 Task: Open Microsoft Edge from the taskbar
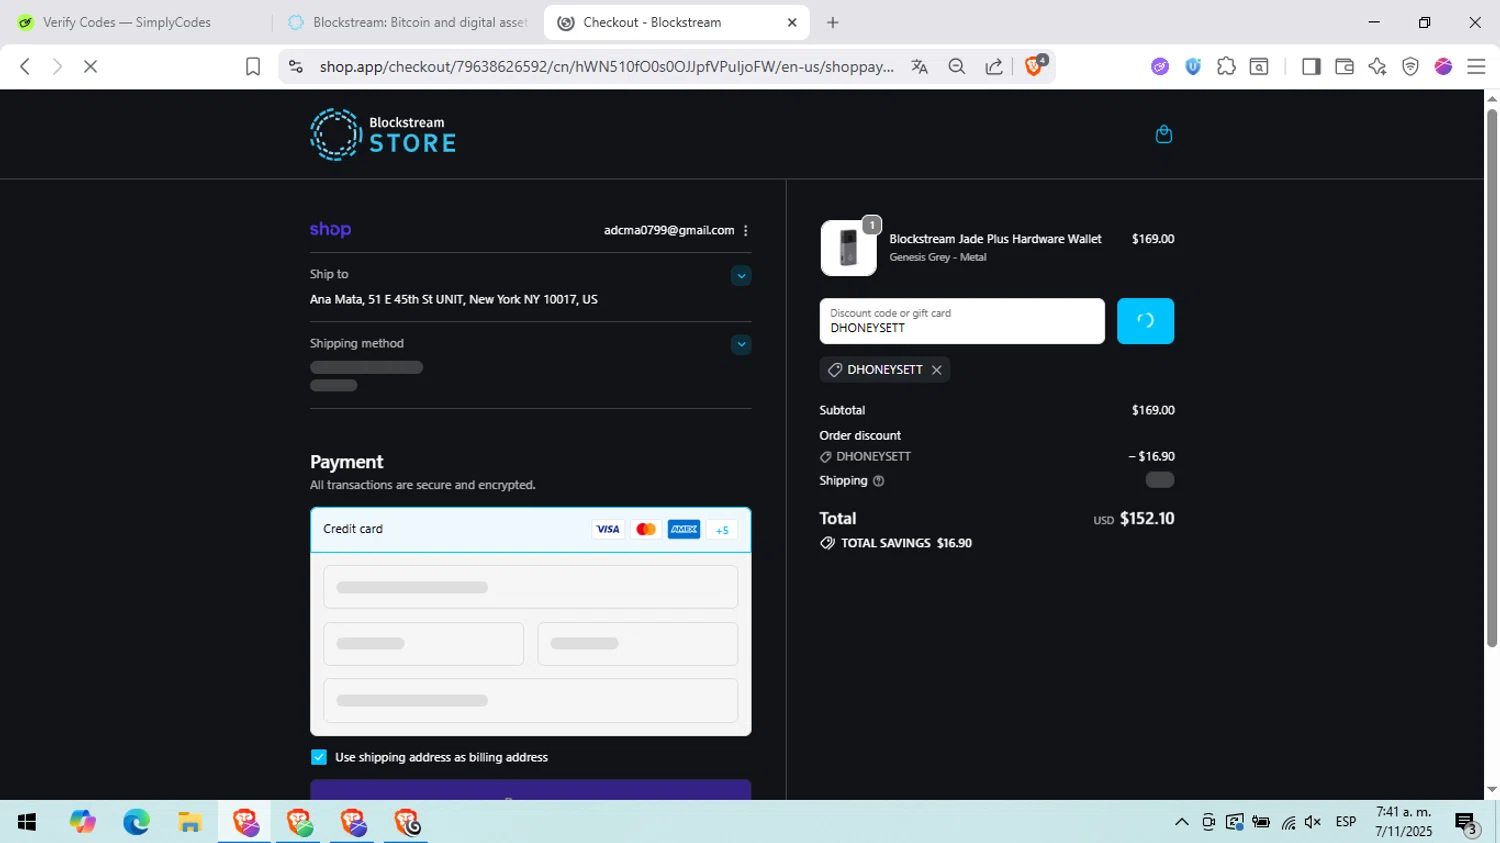tap(136, 822)
